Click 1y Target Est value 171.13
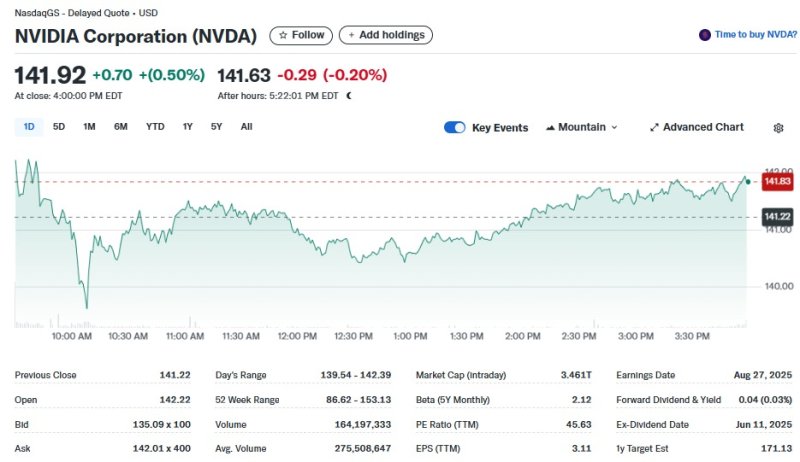Viewport: 800px width, 462px height. [x=777, y=449]
